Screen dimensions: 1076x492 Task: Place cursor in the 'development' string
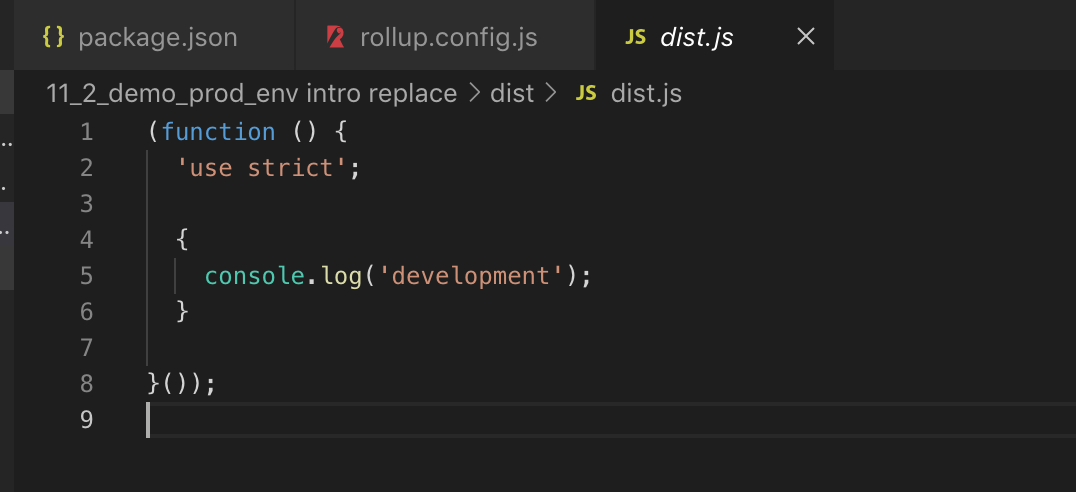tap(489, 275)
